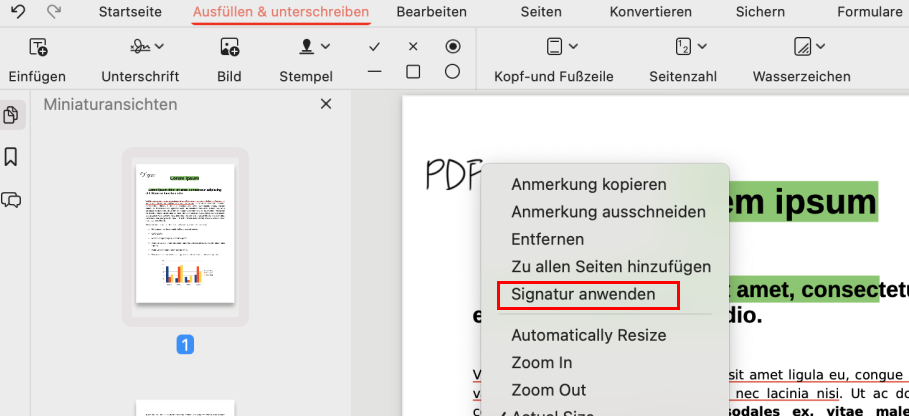This screenshot has width=909, height=416.
Task: Click the Seitenzahl page number icon
Action: 683,46
